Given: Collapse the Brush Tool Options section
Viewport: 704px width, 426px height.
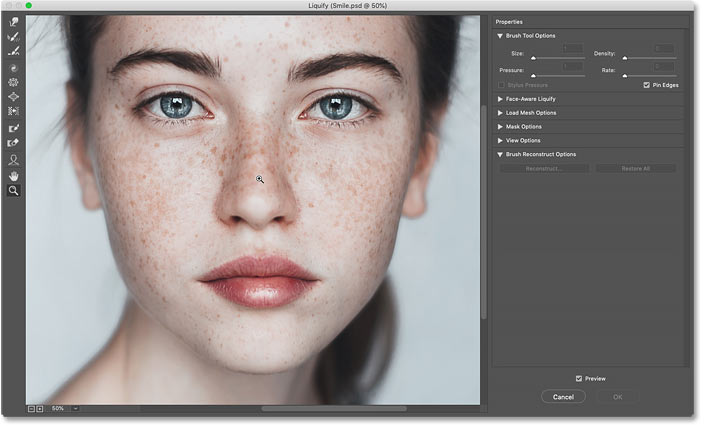Looking at the screenshot, I should click(501, 35).
